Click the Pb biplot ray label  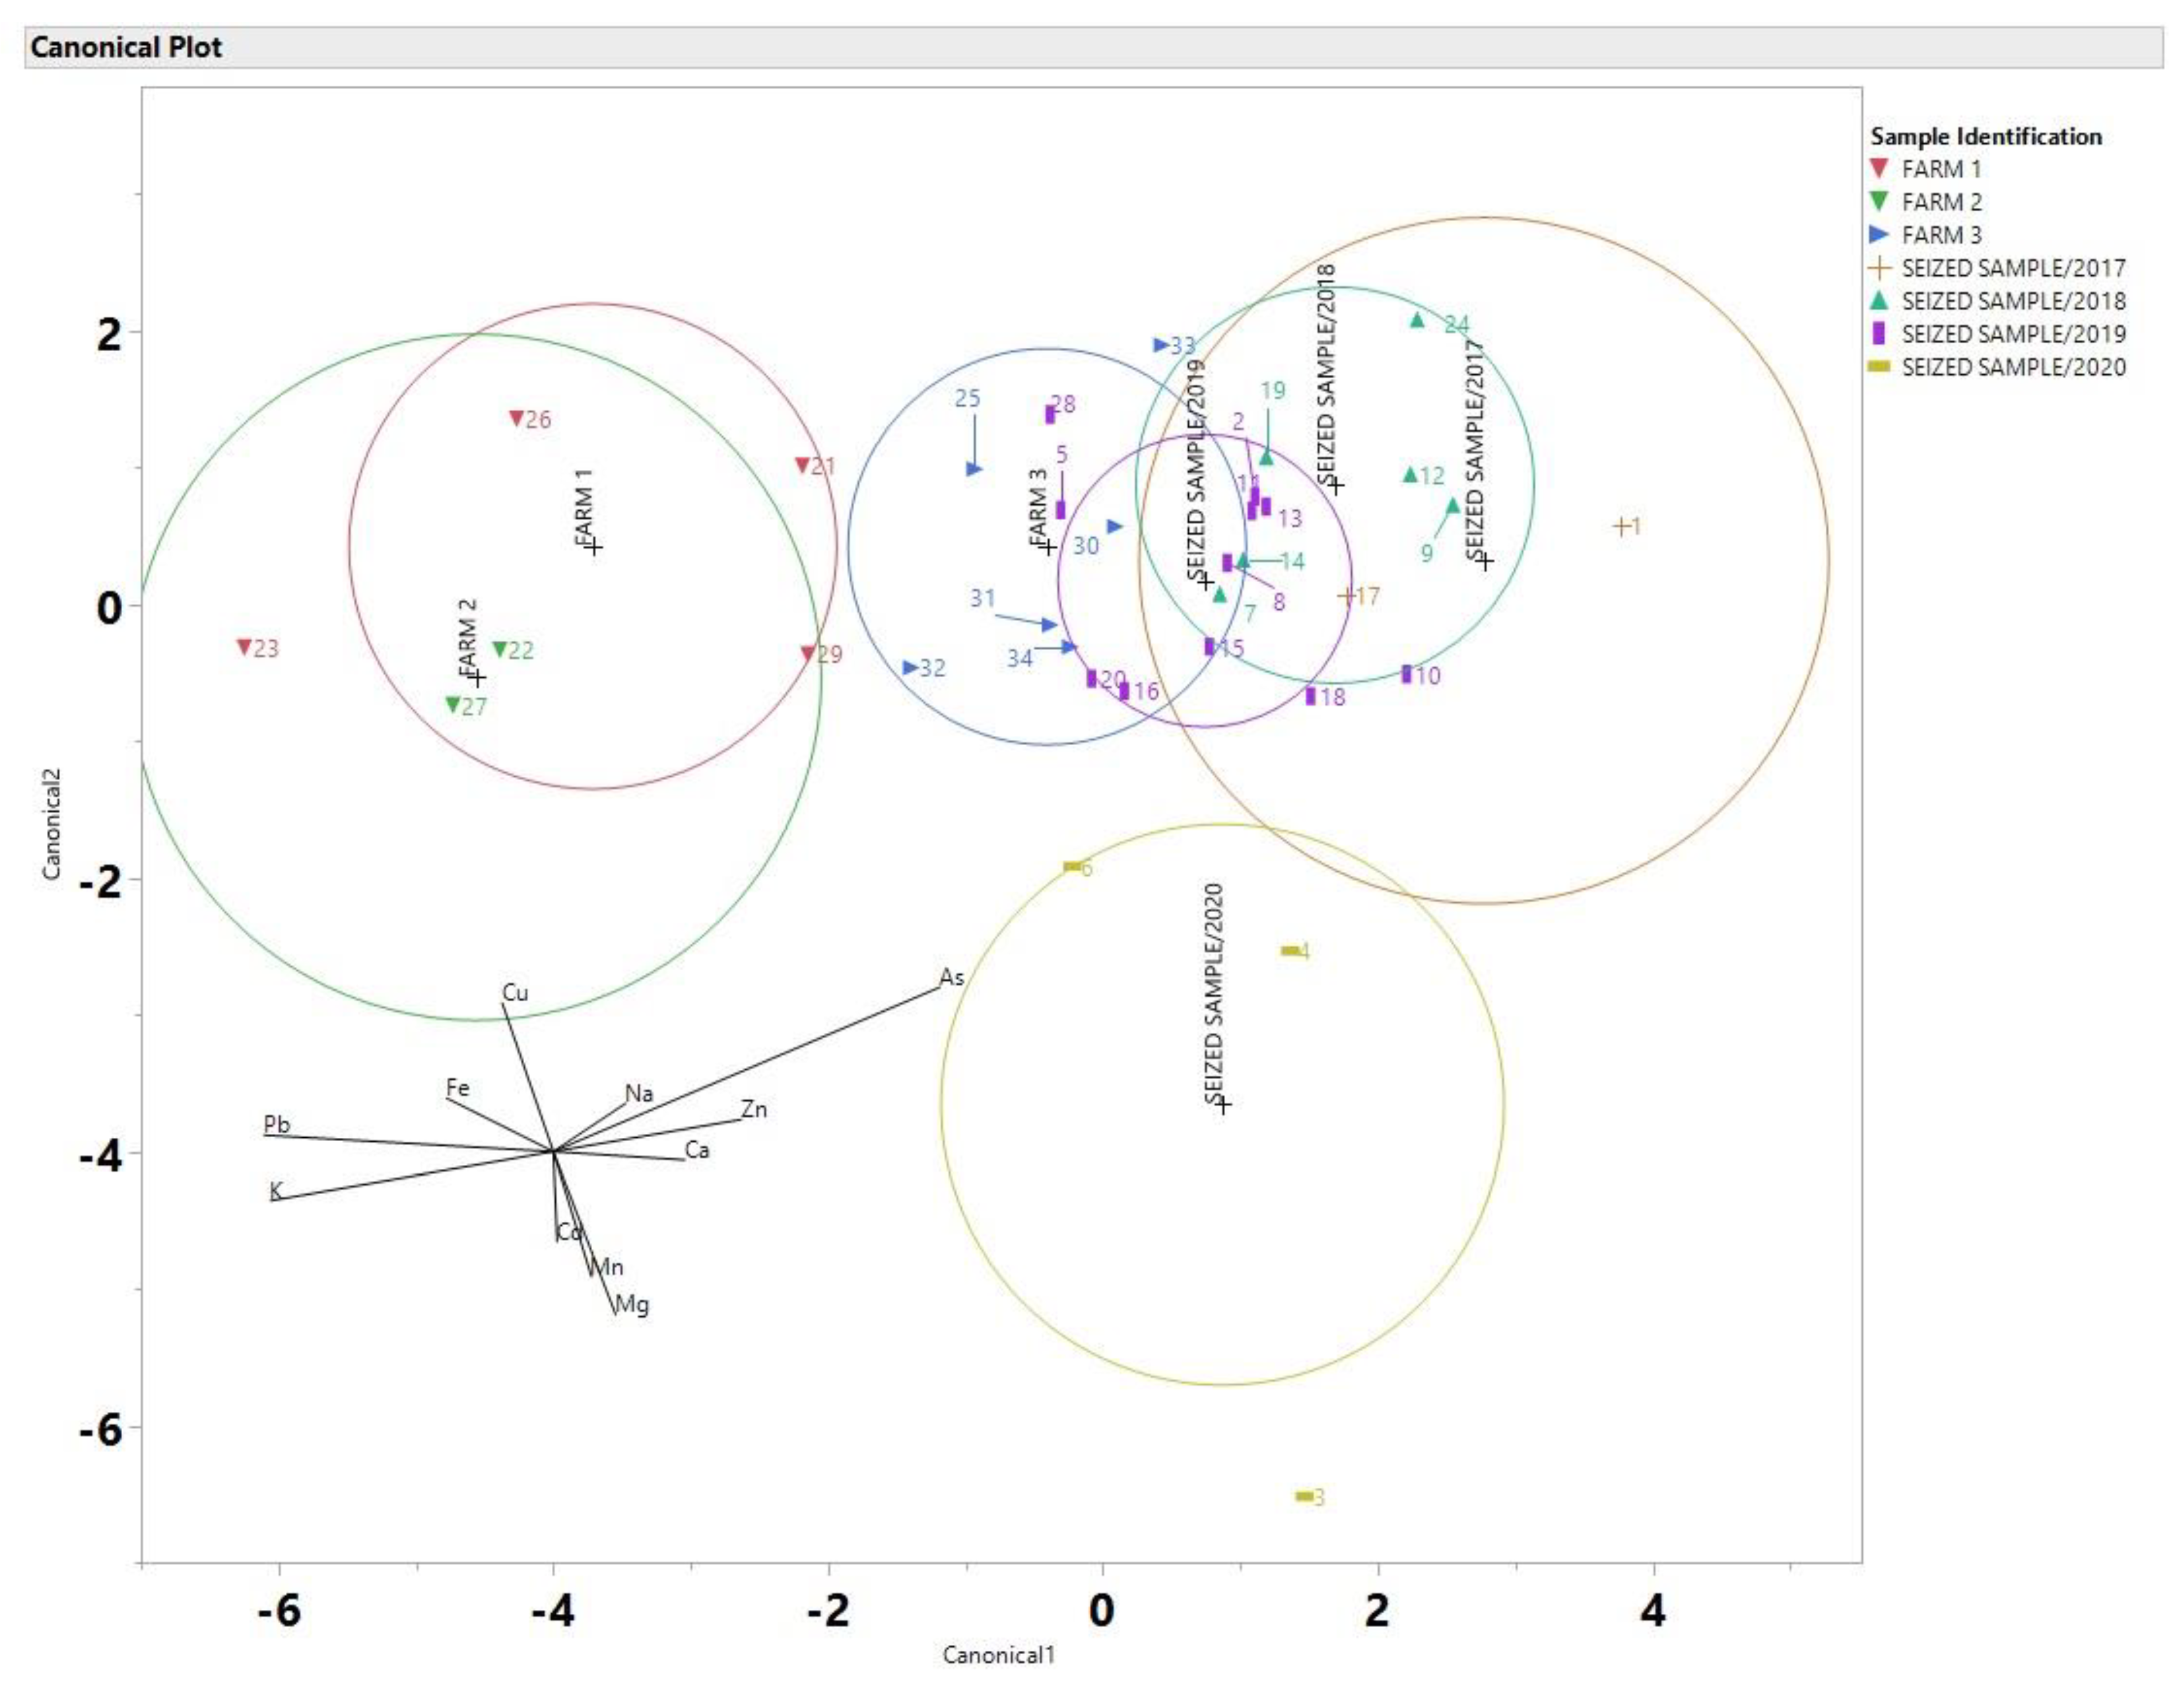point(276,1124)
